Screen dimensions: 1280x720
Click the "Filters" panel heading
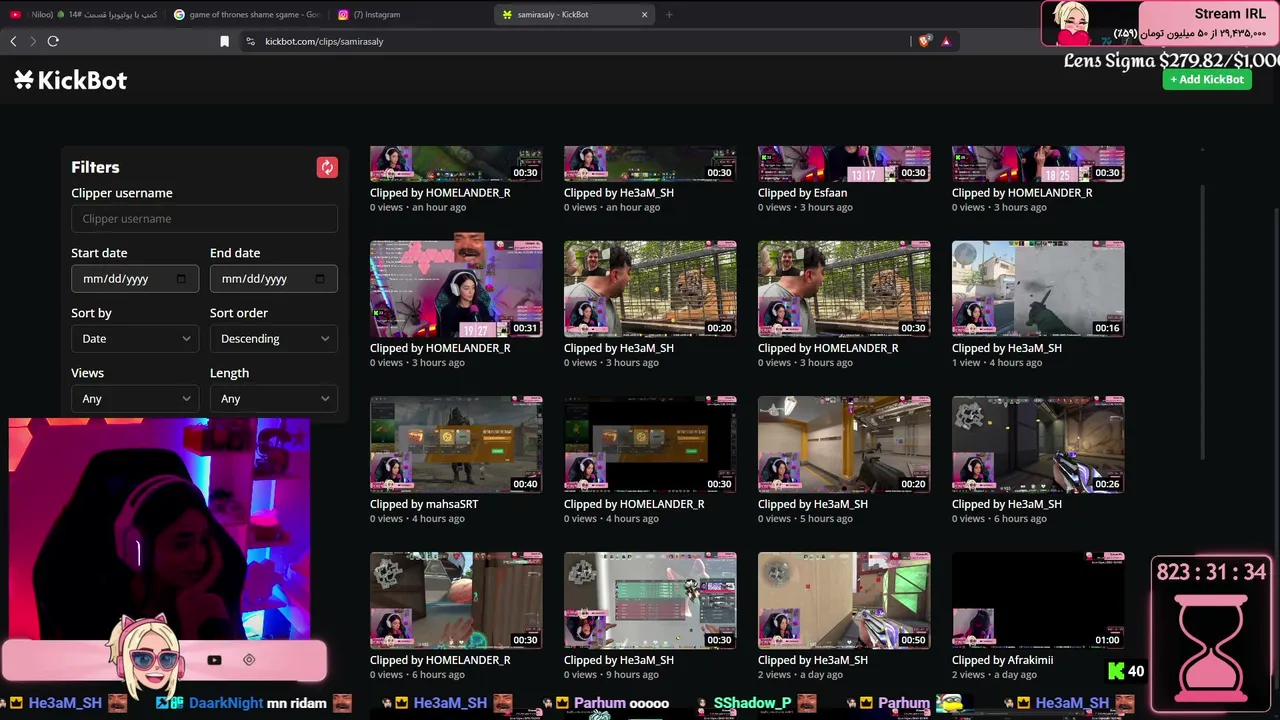(95, 167)
